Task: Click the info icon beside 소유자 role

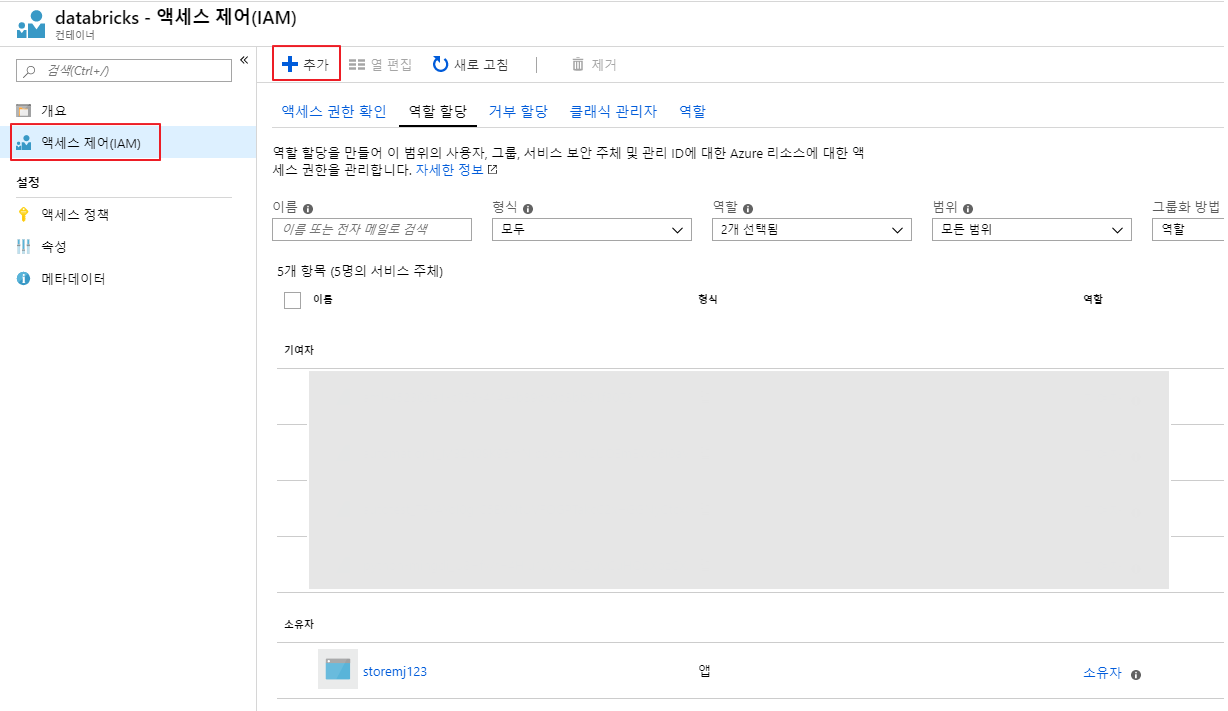Action: 1135,675
